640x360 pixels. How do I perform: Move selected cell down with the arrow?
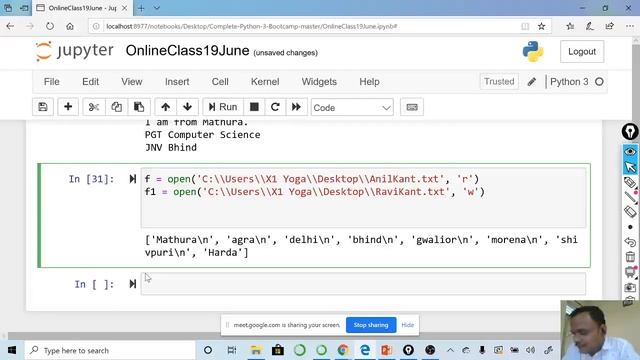(x=187, y=107)
